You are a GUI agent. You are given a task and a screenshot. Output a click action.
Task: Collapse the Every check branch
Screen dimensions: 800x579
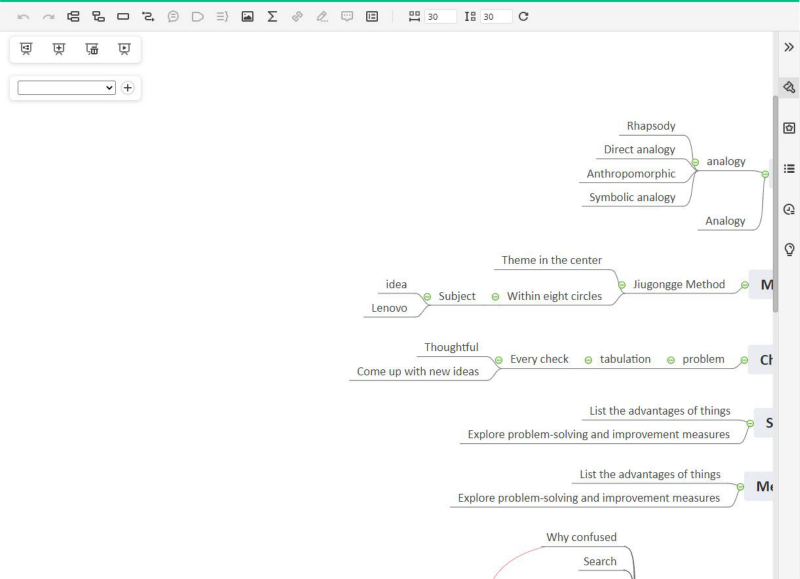498,360
